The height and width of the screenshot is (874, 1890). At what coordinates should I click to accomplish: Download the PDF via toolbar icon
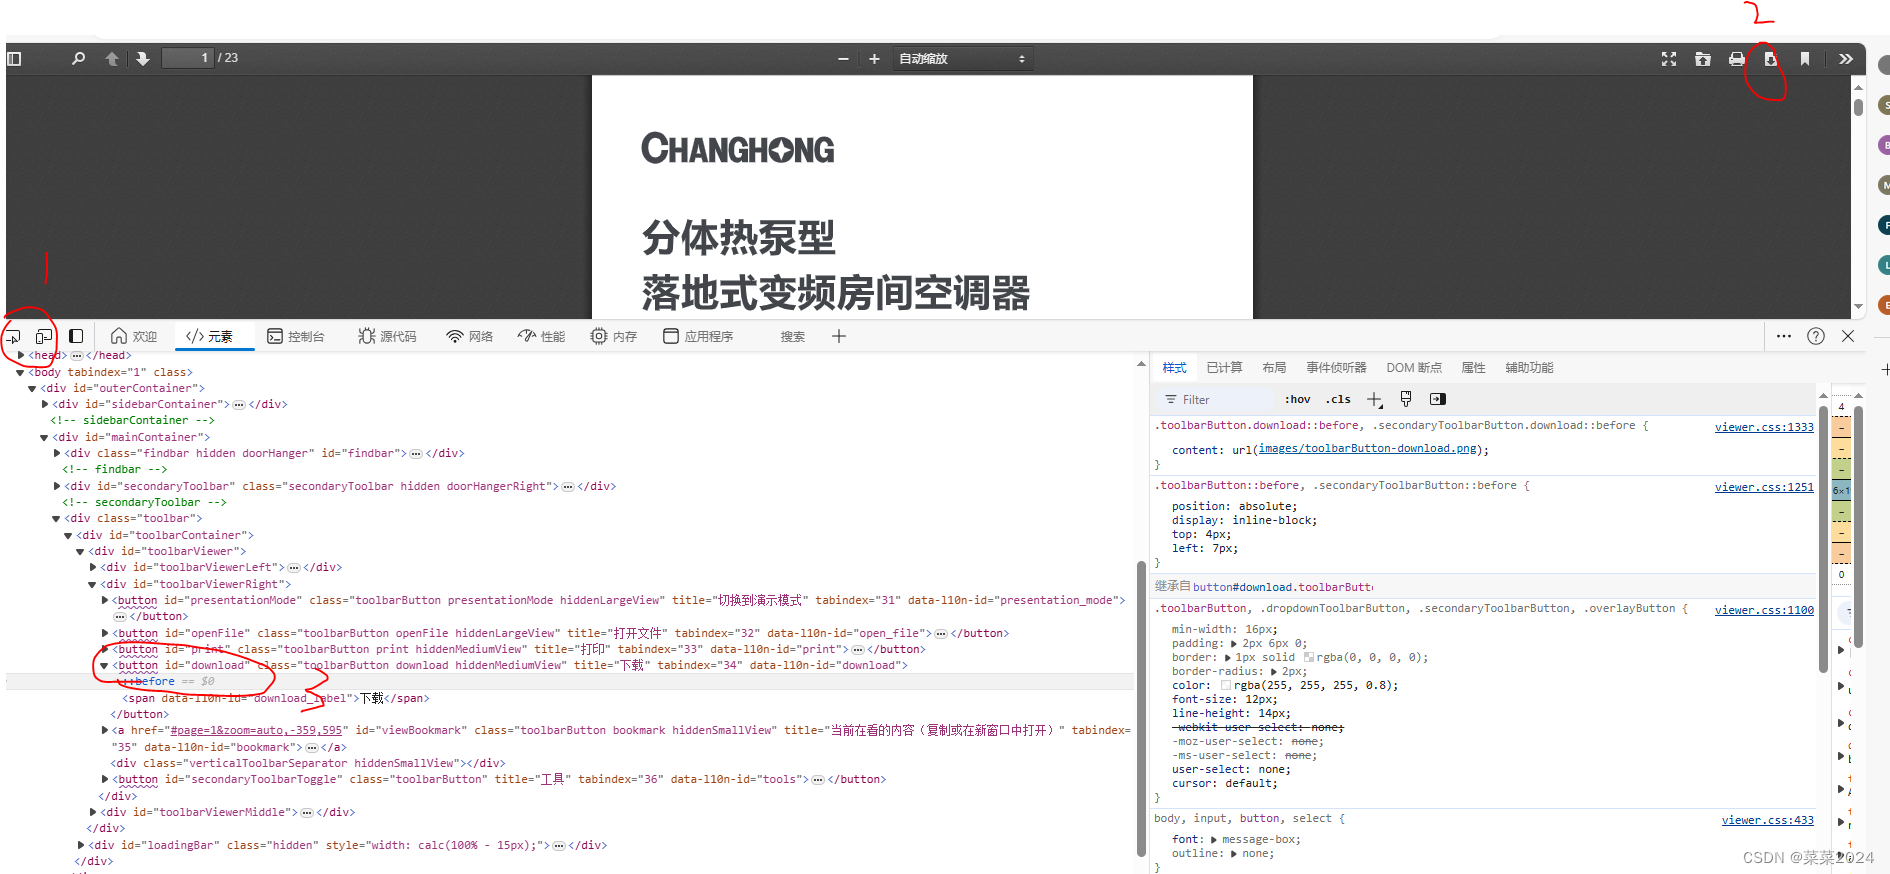(x=1770, y=59)
